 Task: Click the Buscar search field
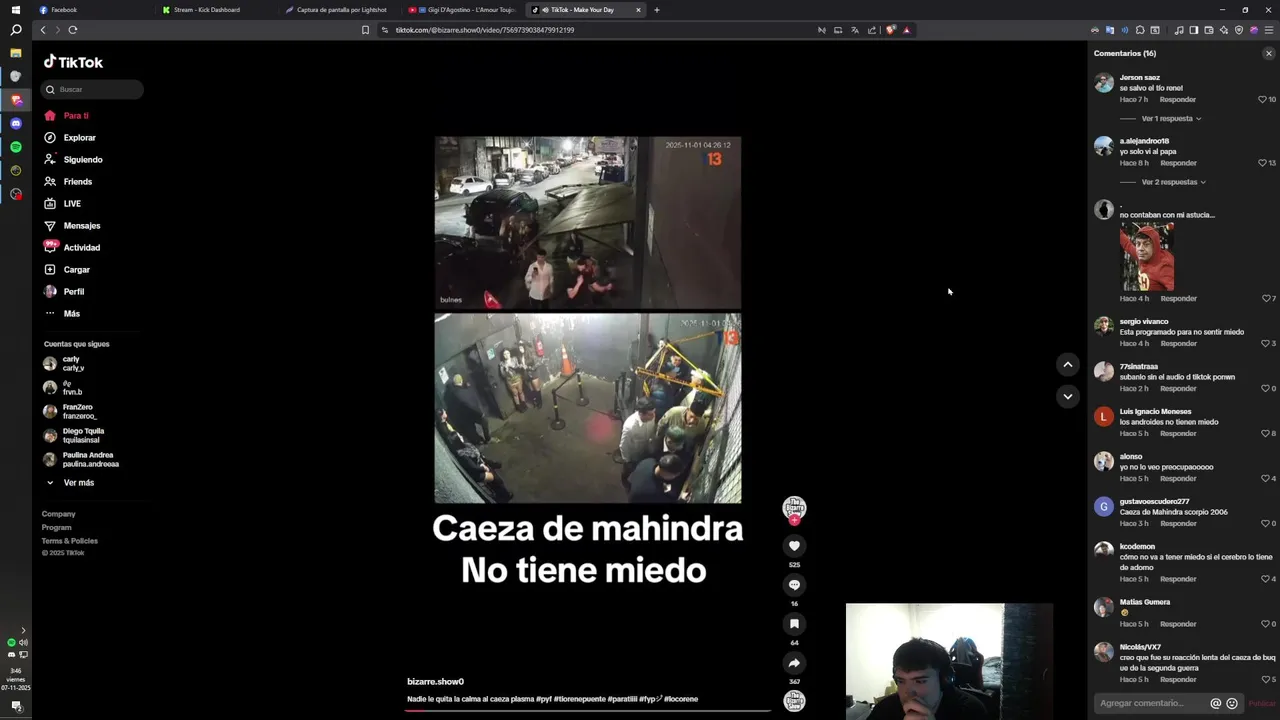pos(93,90)
